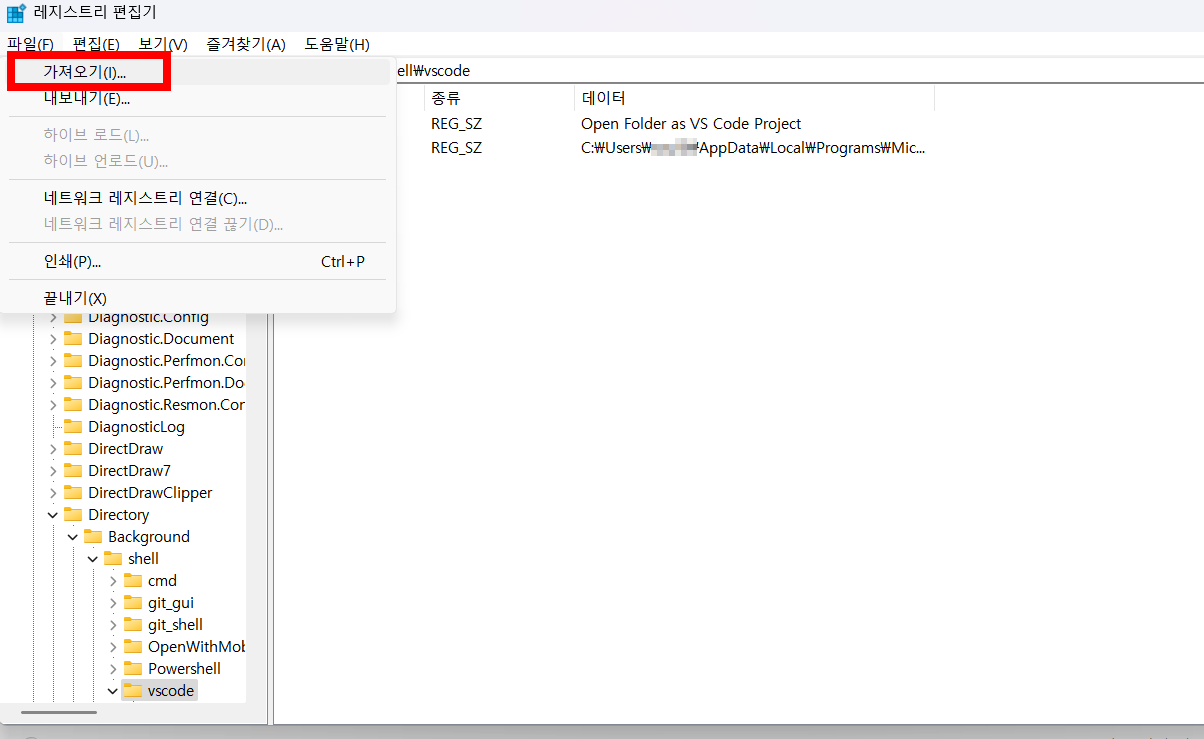Click folder icon of DirectDraw7

click(x=73, y=471)
